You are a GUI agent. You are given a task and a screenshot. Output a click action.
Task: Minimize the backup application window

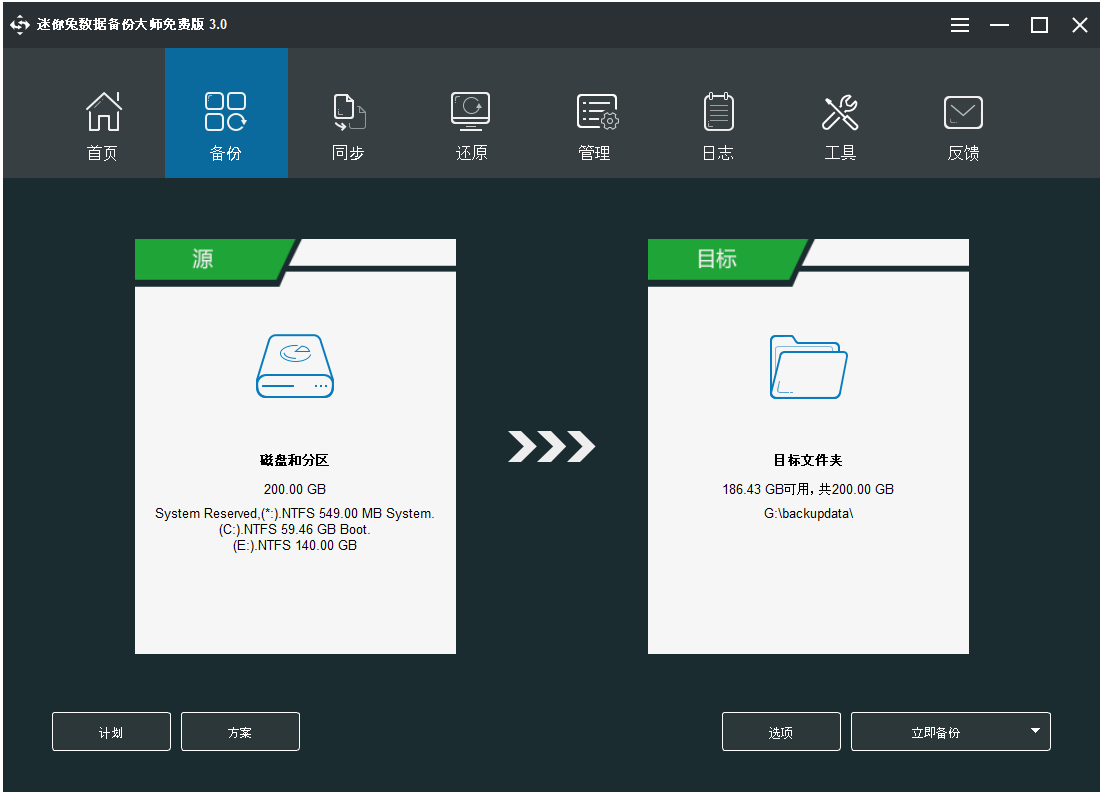[x=999, y=25]
